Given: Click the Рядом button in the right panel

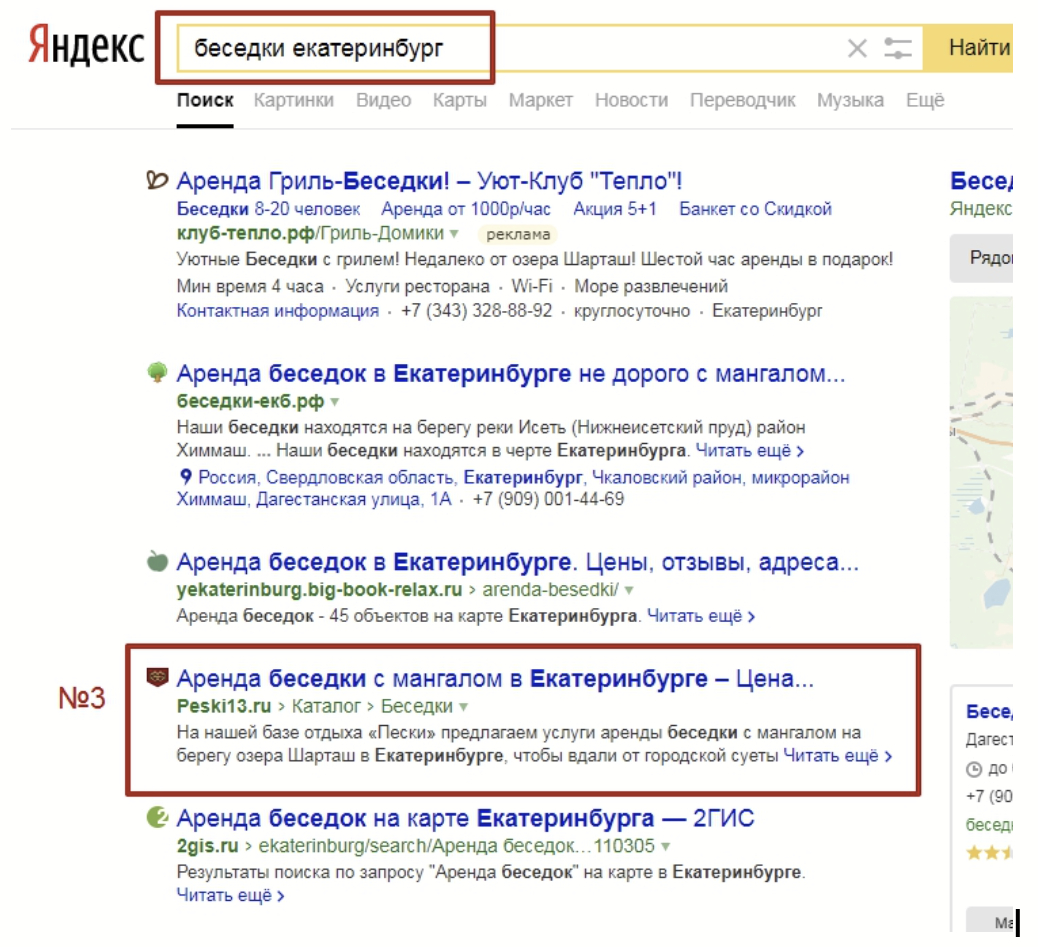Looking at the screenshot, I should 981,258.
